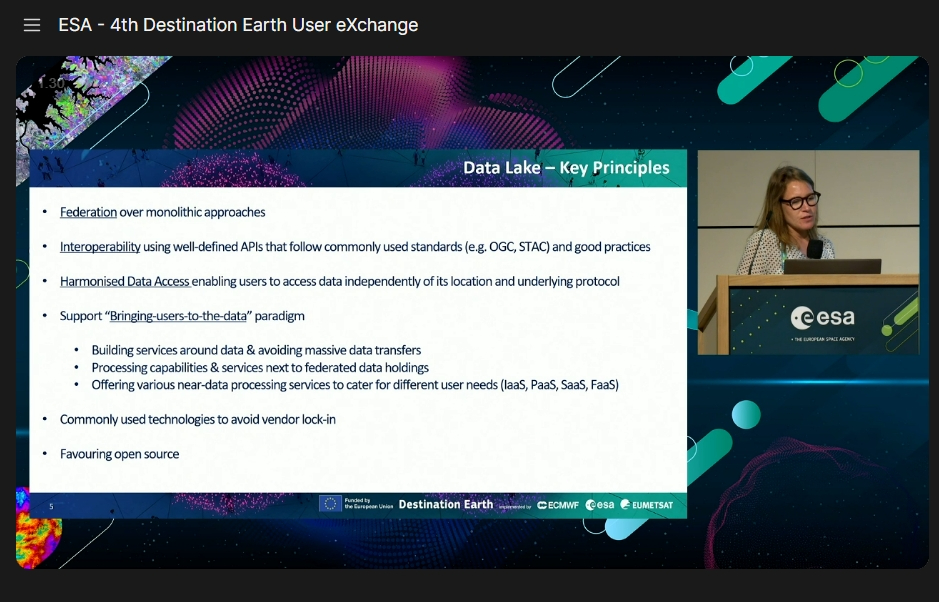The image size is (939, 602).
Task: Click the slide number 5 in footer
Action: [51, 507]
